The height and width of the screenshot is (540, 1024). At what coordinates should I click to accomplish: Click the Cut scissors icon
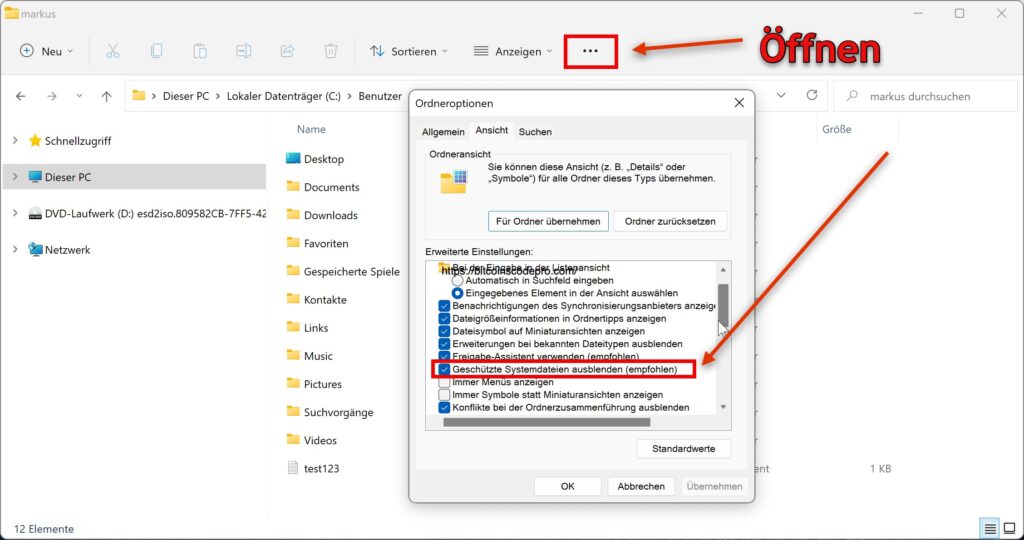[113, 51]
